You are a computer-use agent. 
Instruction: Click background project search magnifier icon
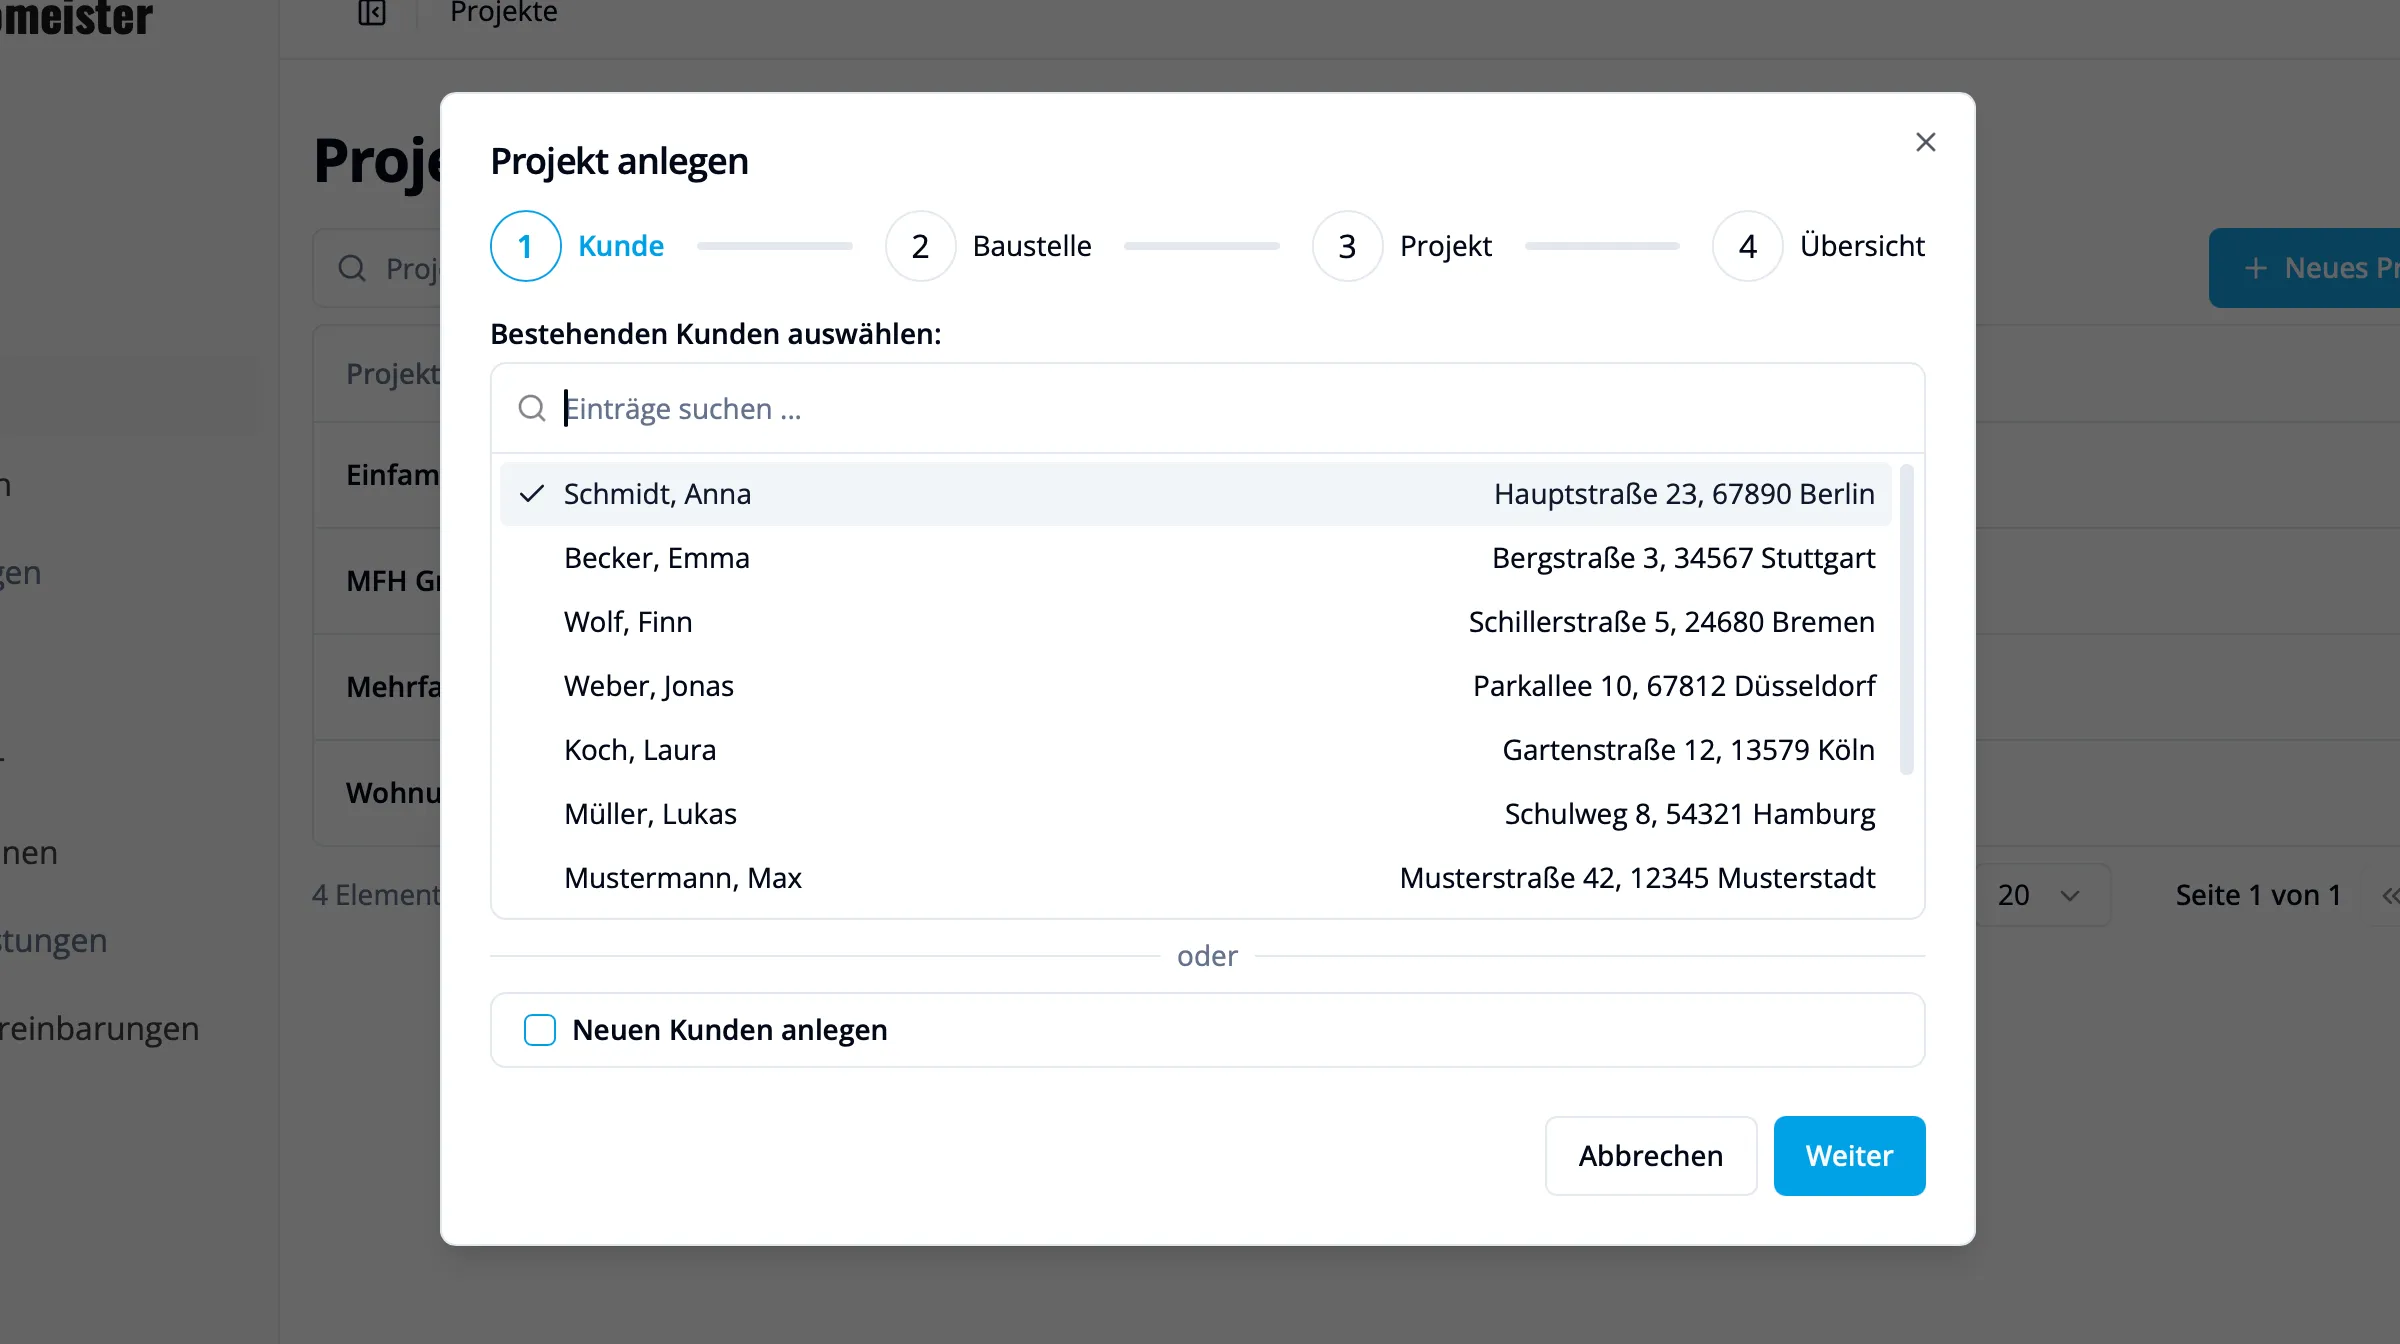point(352,268)
